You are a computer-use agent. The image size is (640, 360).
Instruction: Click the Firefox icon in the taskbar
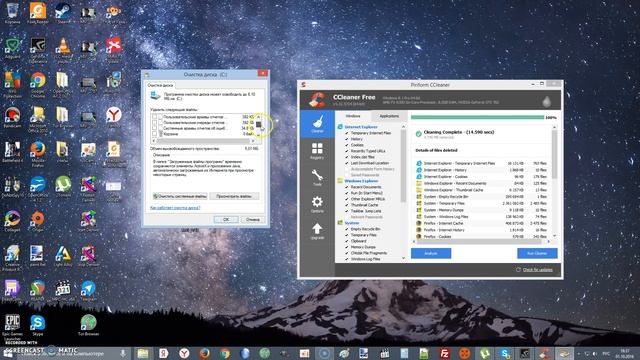click(x=204, y=353)
